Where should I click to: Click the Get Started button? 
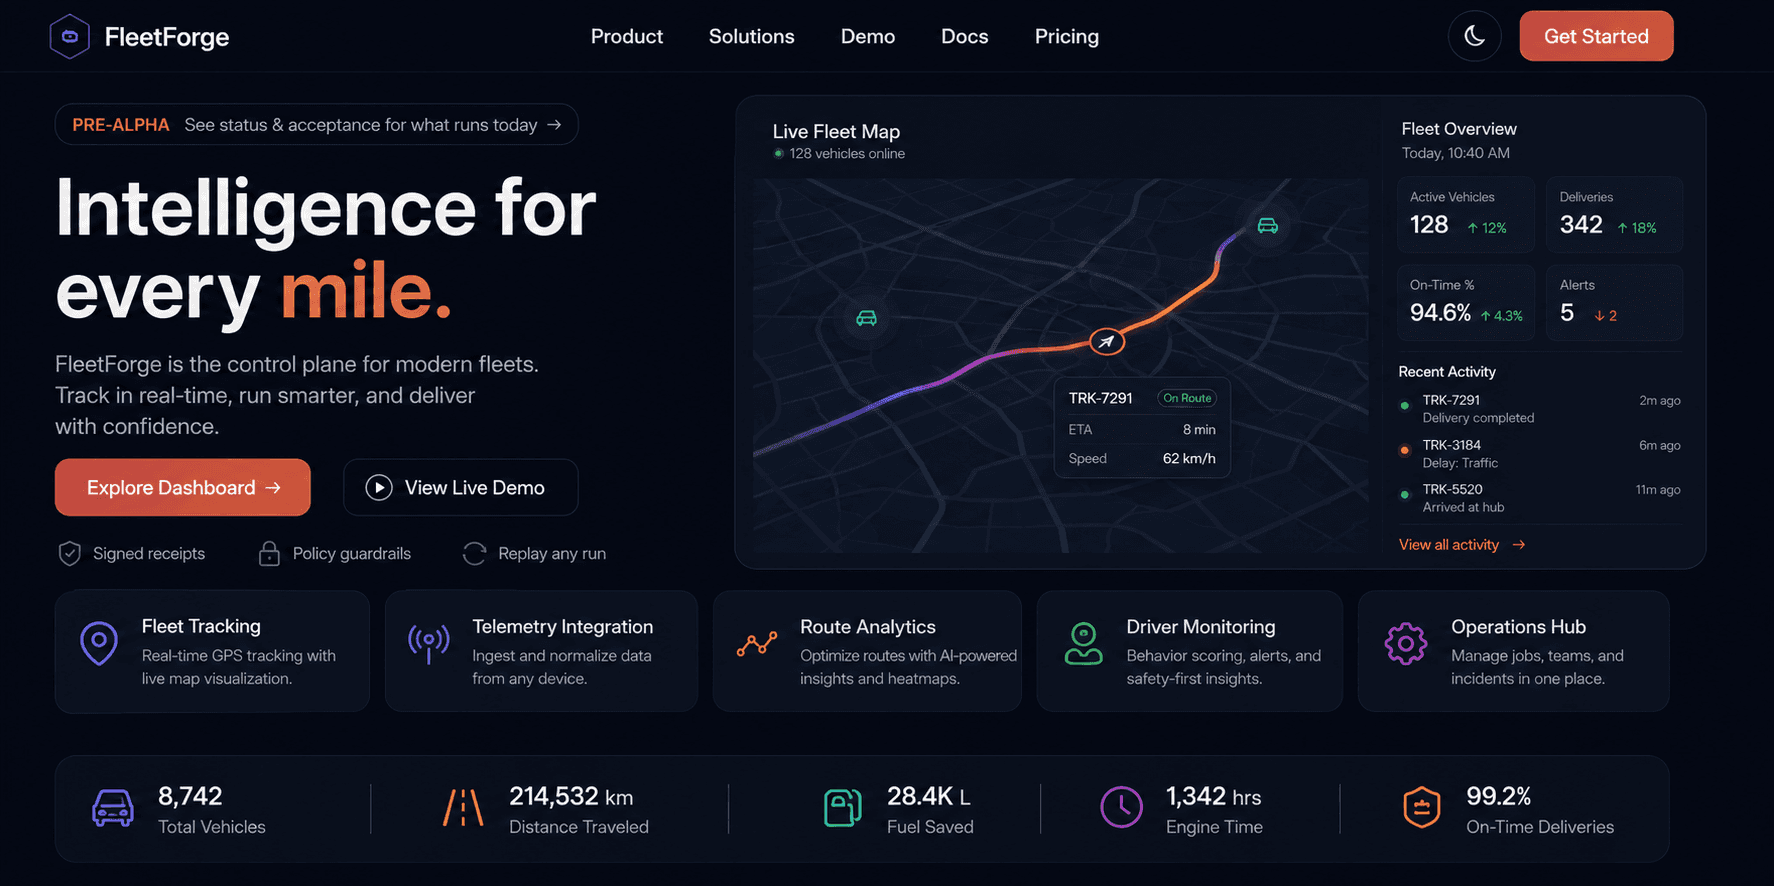point(1596,36)
